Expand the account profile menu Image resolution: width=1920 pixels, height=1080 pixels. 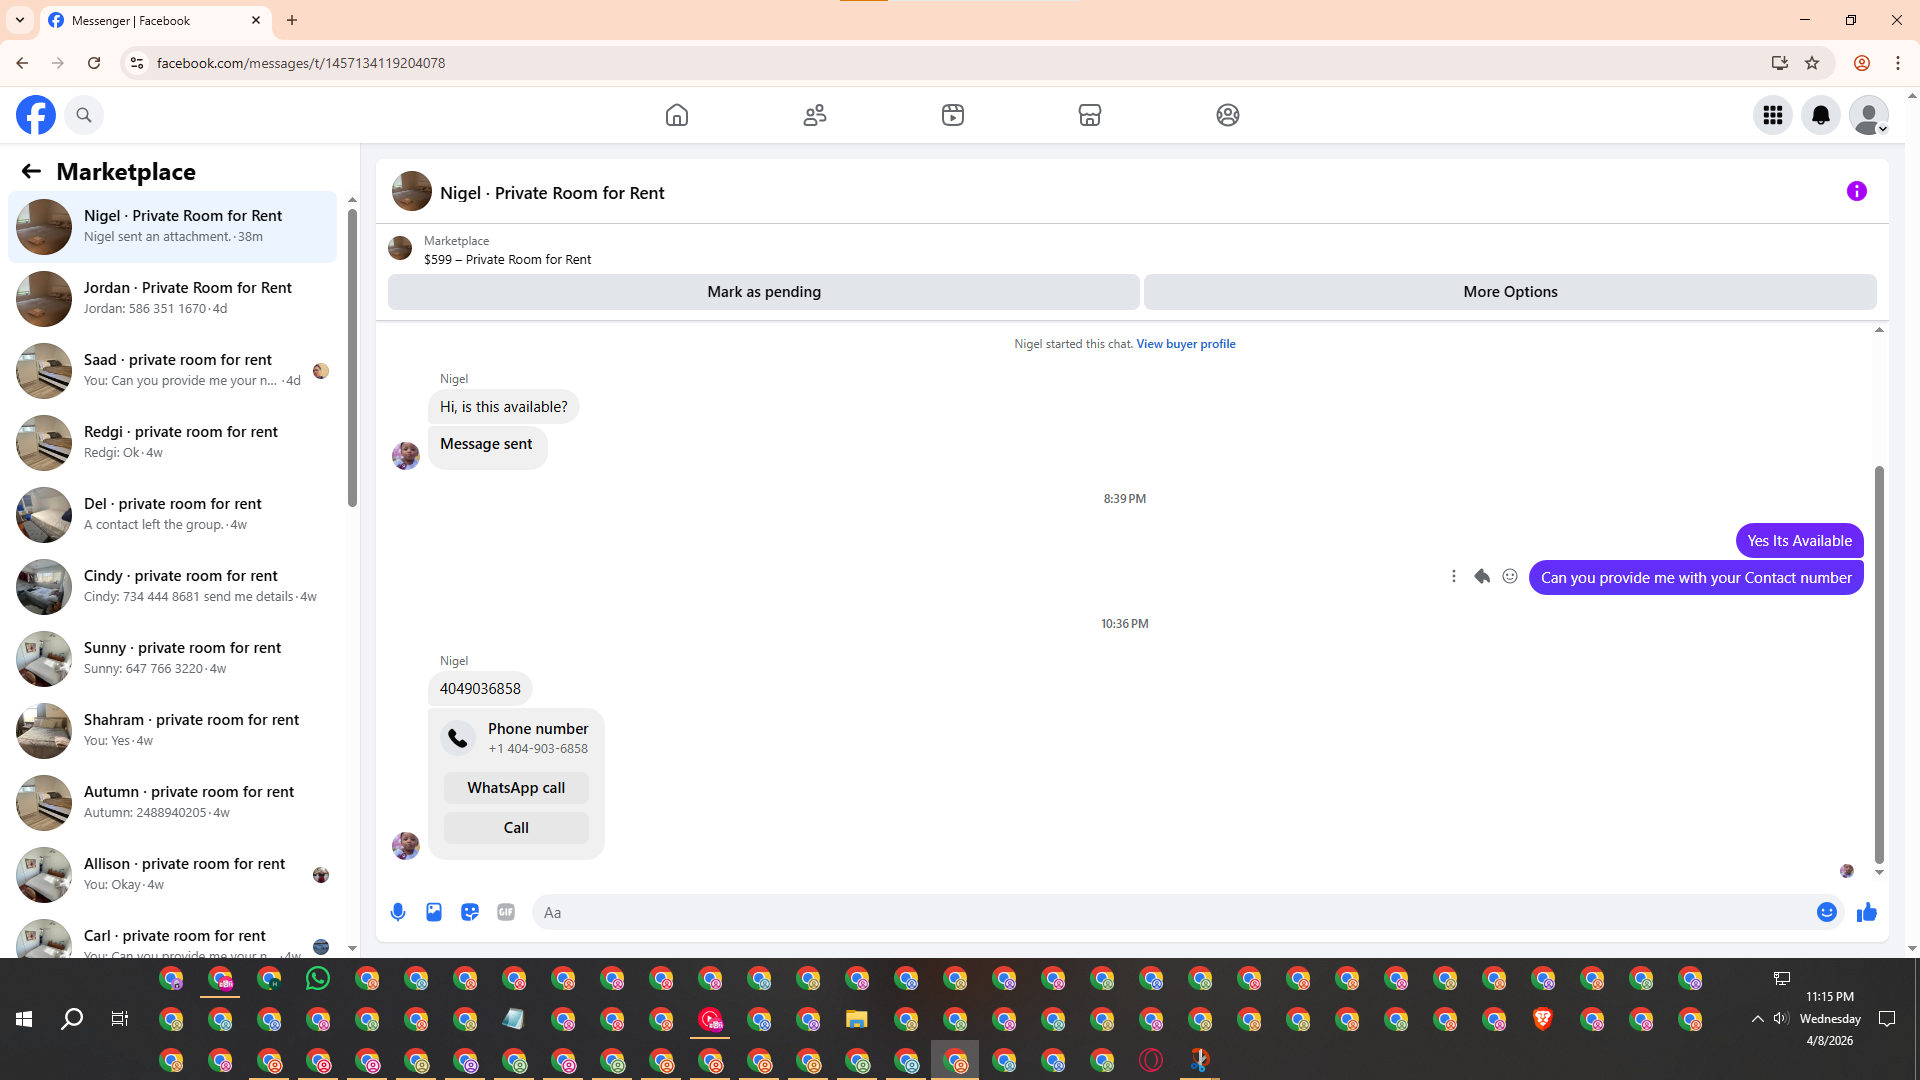(1868, 115)
